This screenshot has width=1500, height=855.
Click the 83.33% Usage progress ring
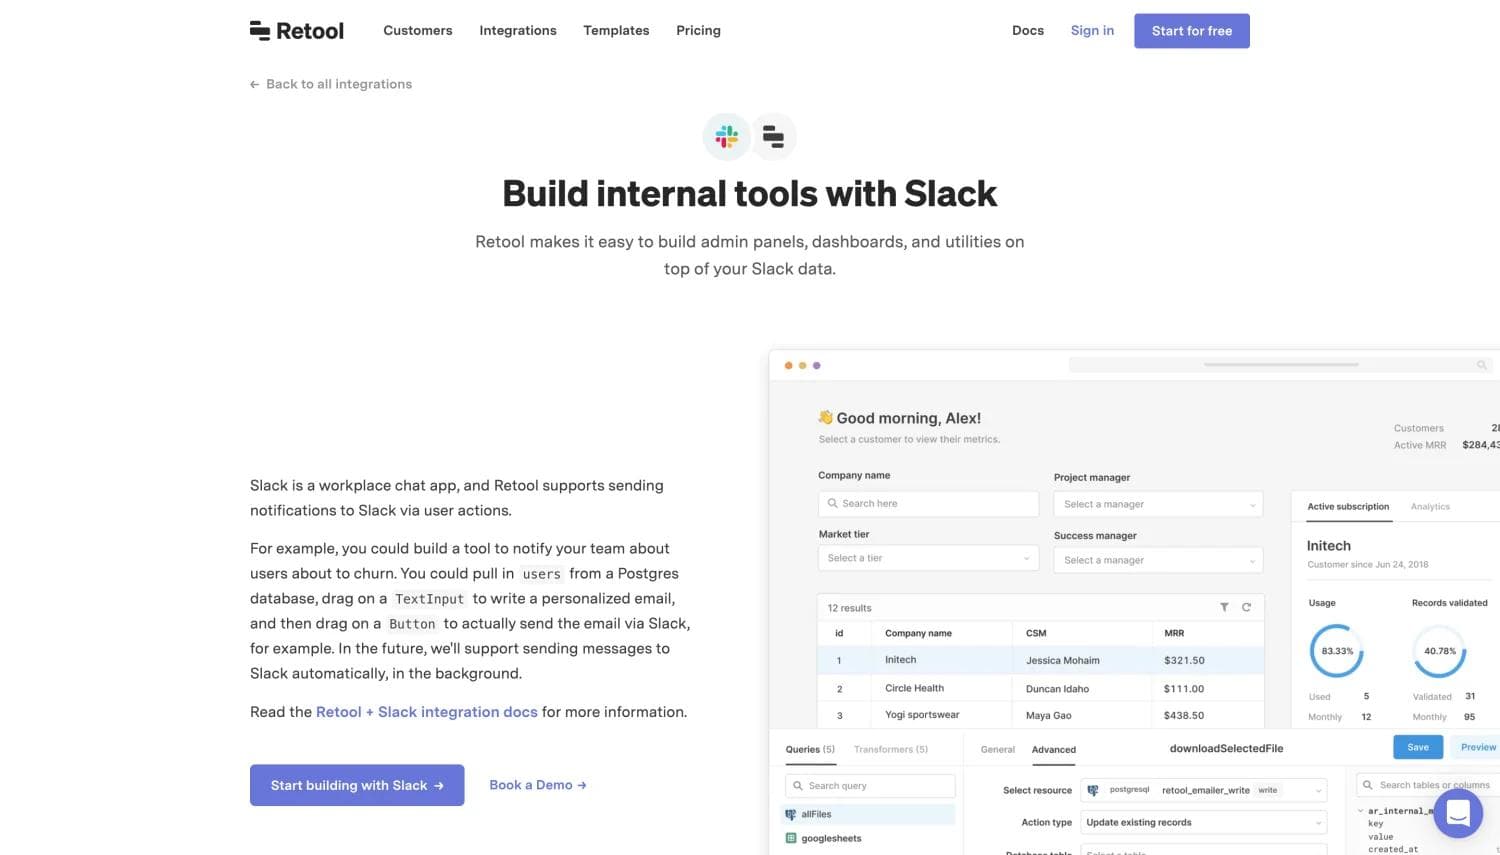(1336, 651)
